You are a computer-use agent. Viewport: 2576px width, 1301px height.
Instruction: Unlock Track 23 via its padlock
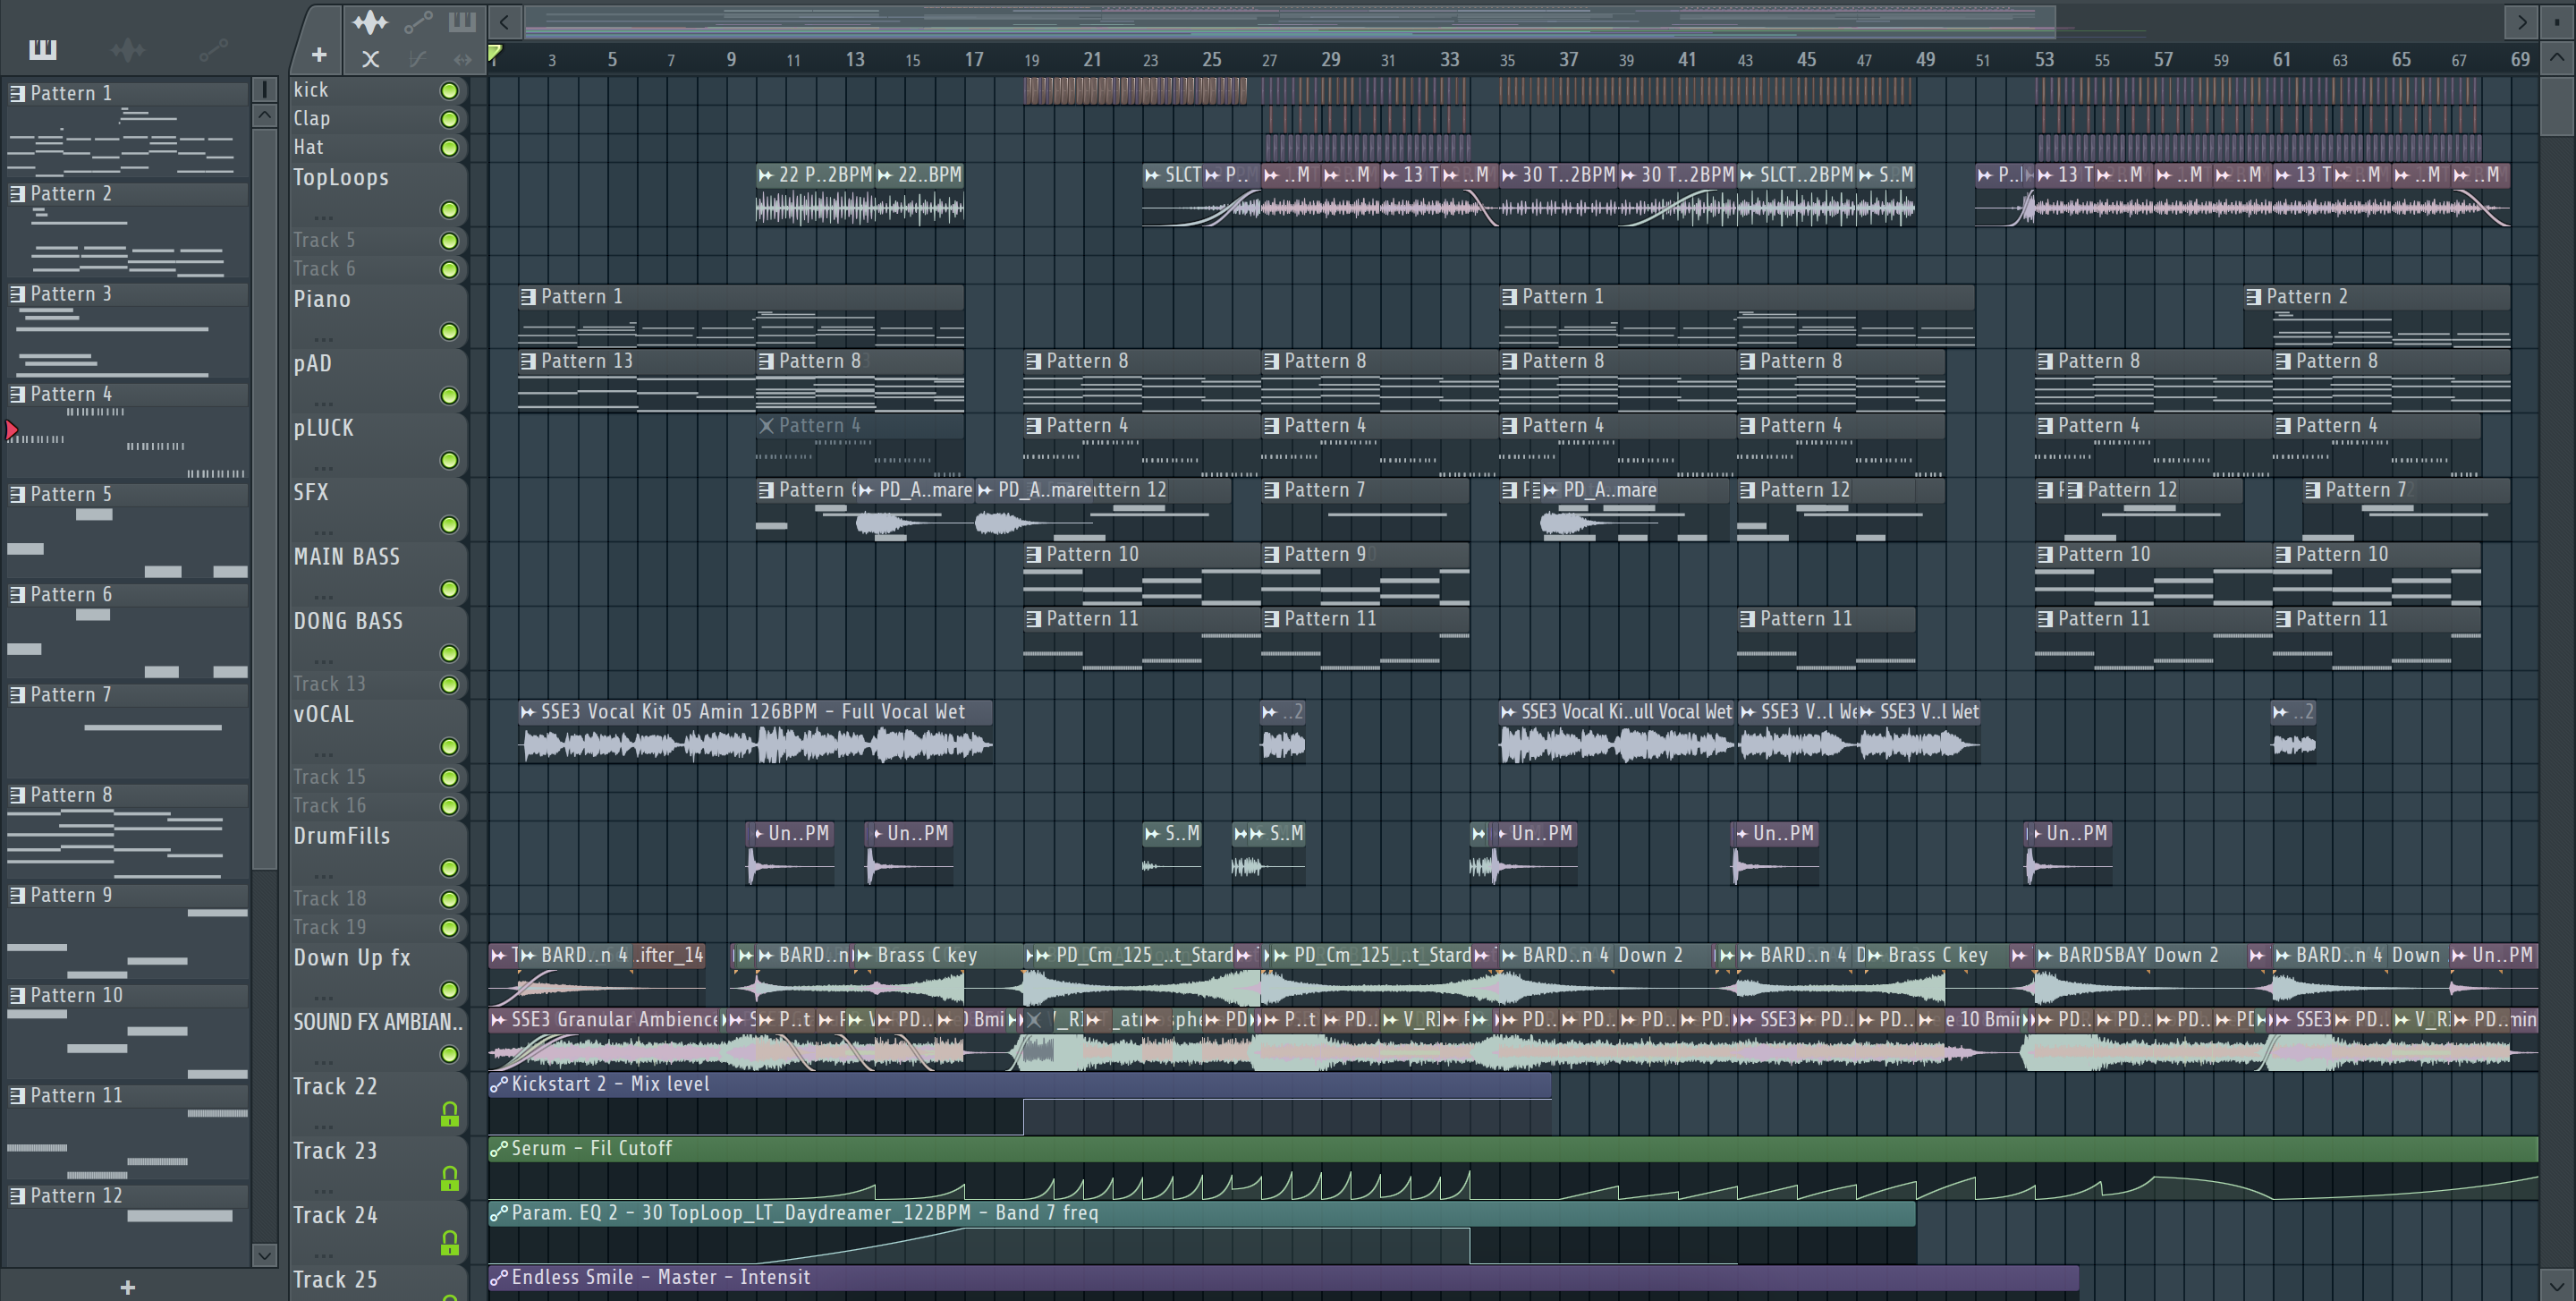(x=450, y=1179)
